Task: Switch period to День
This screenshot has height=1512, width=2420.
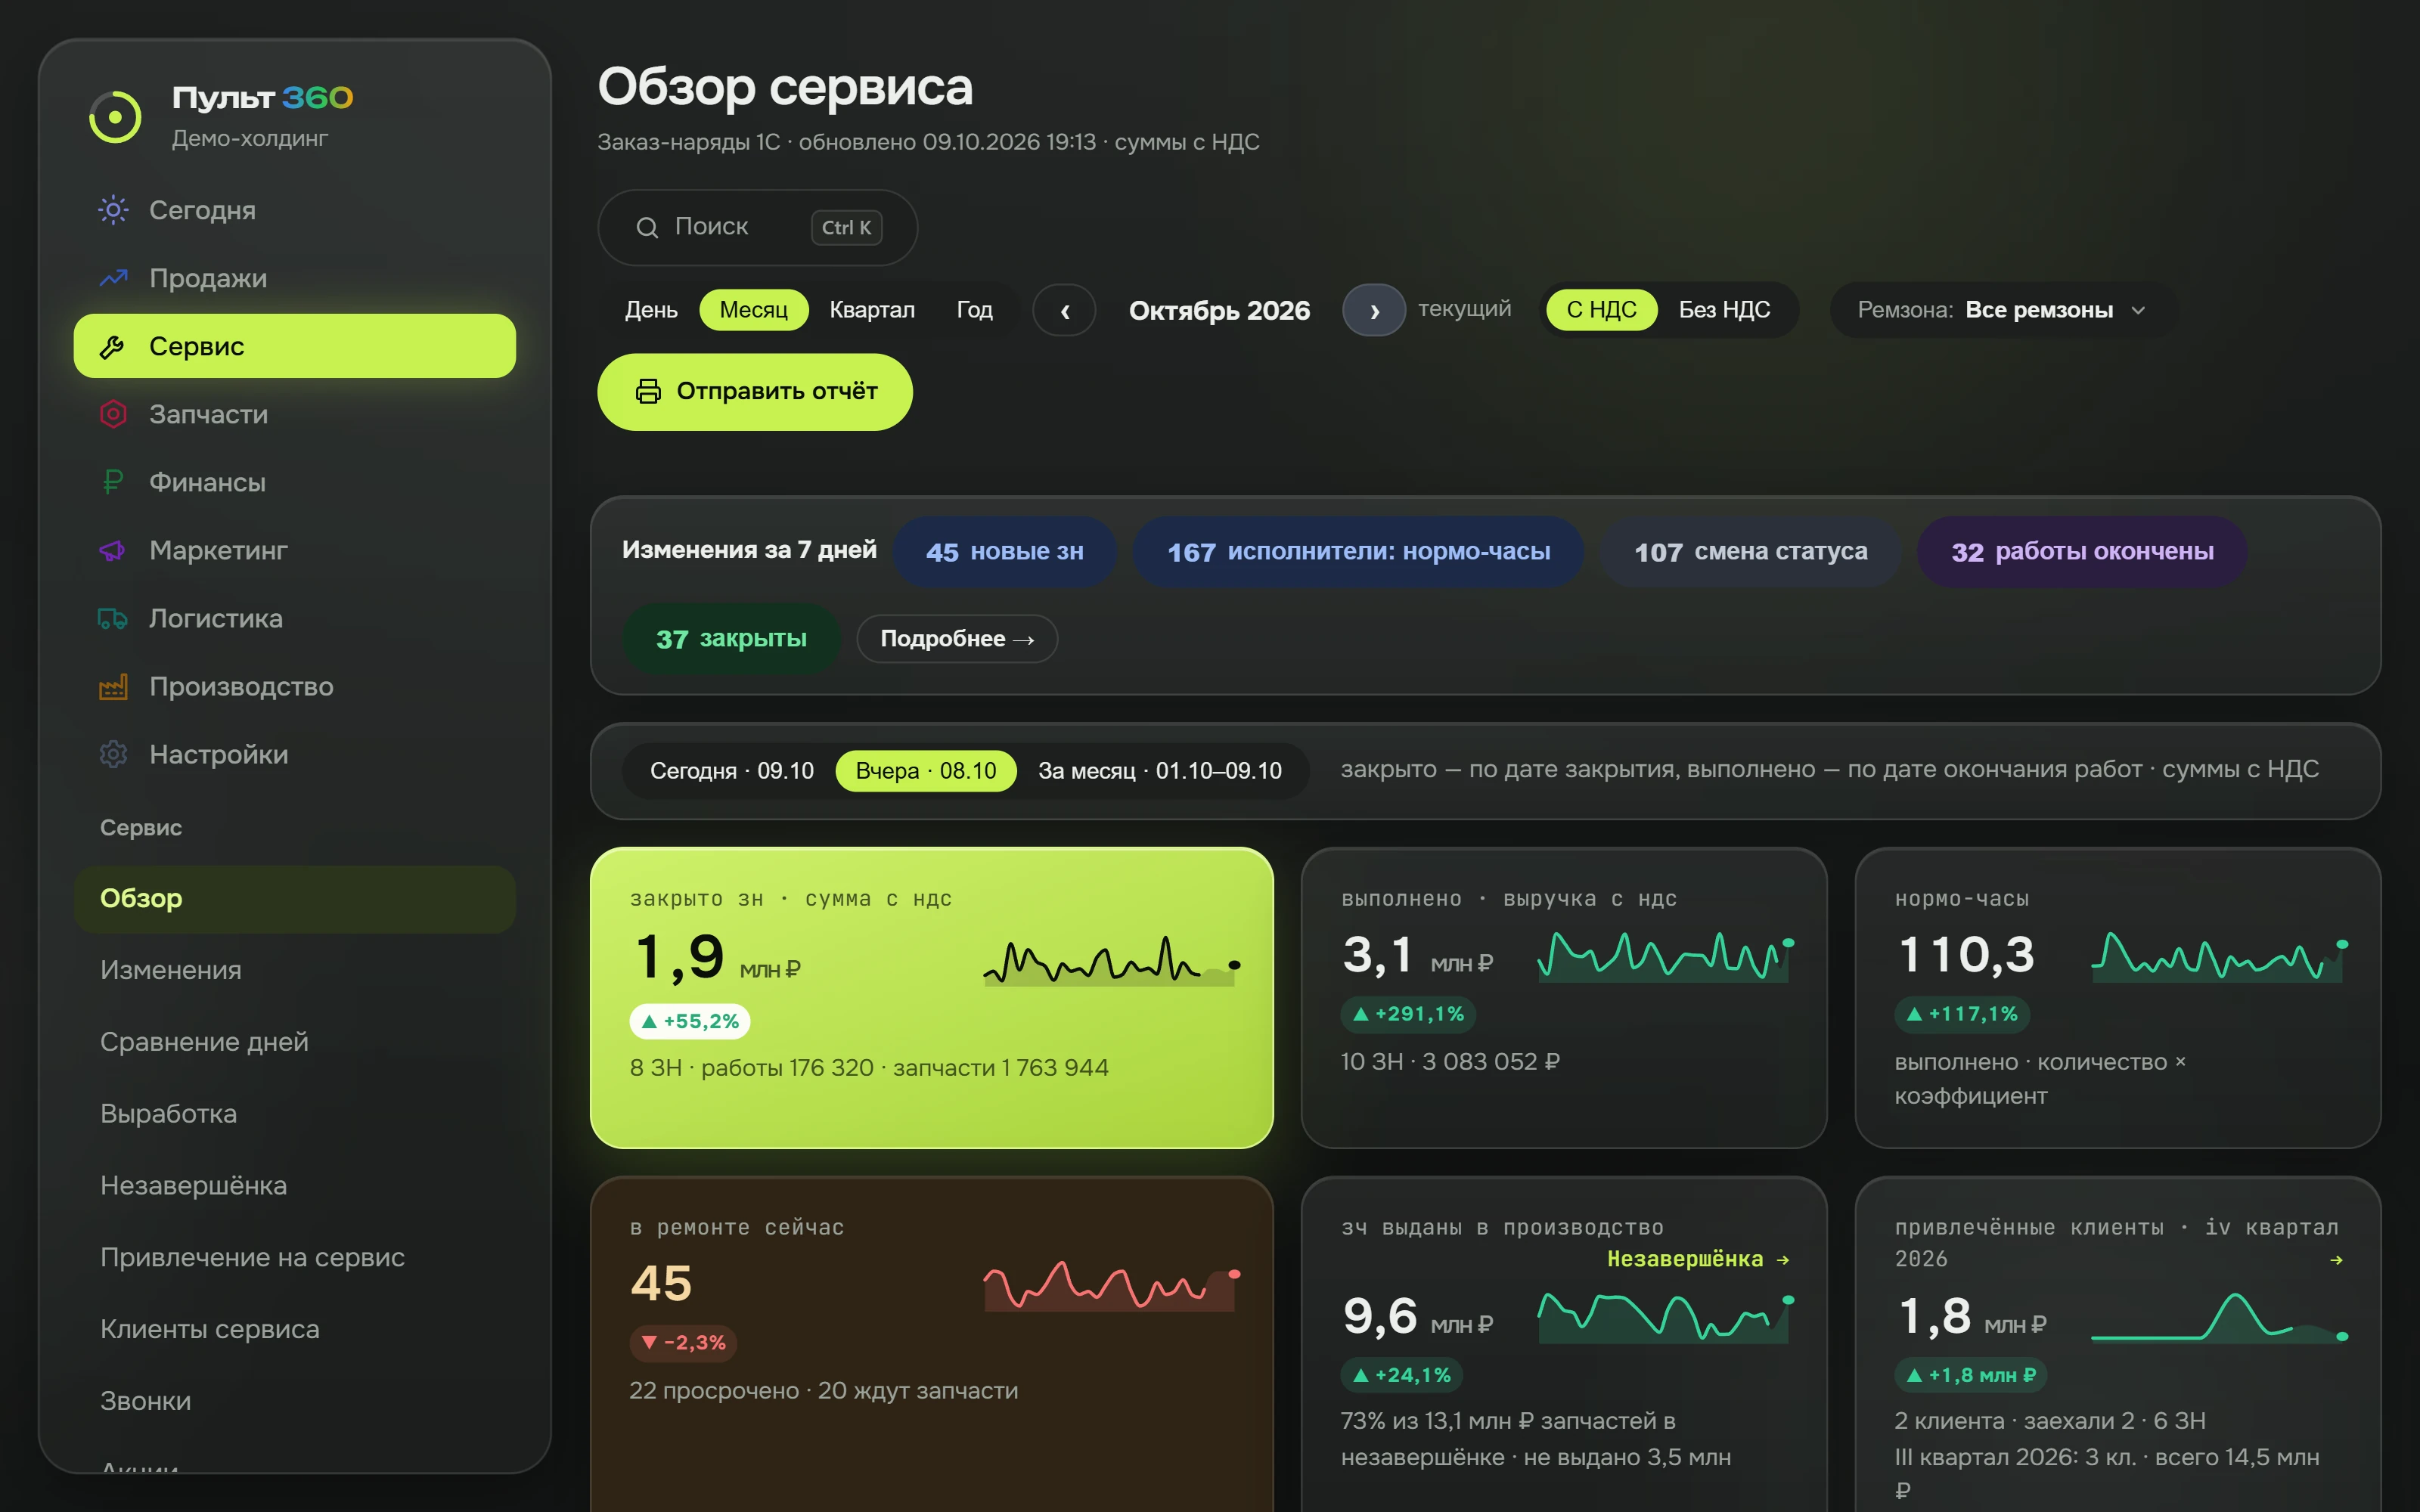Action: (x=651, y=310)
